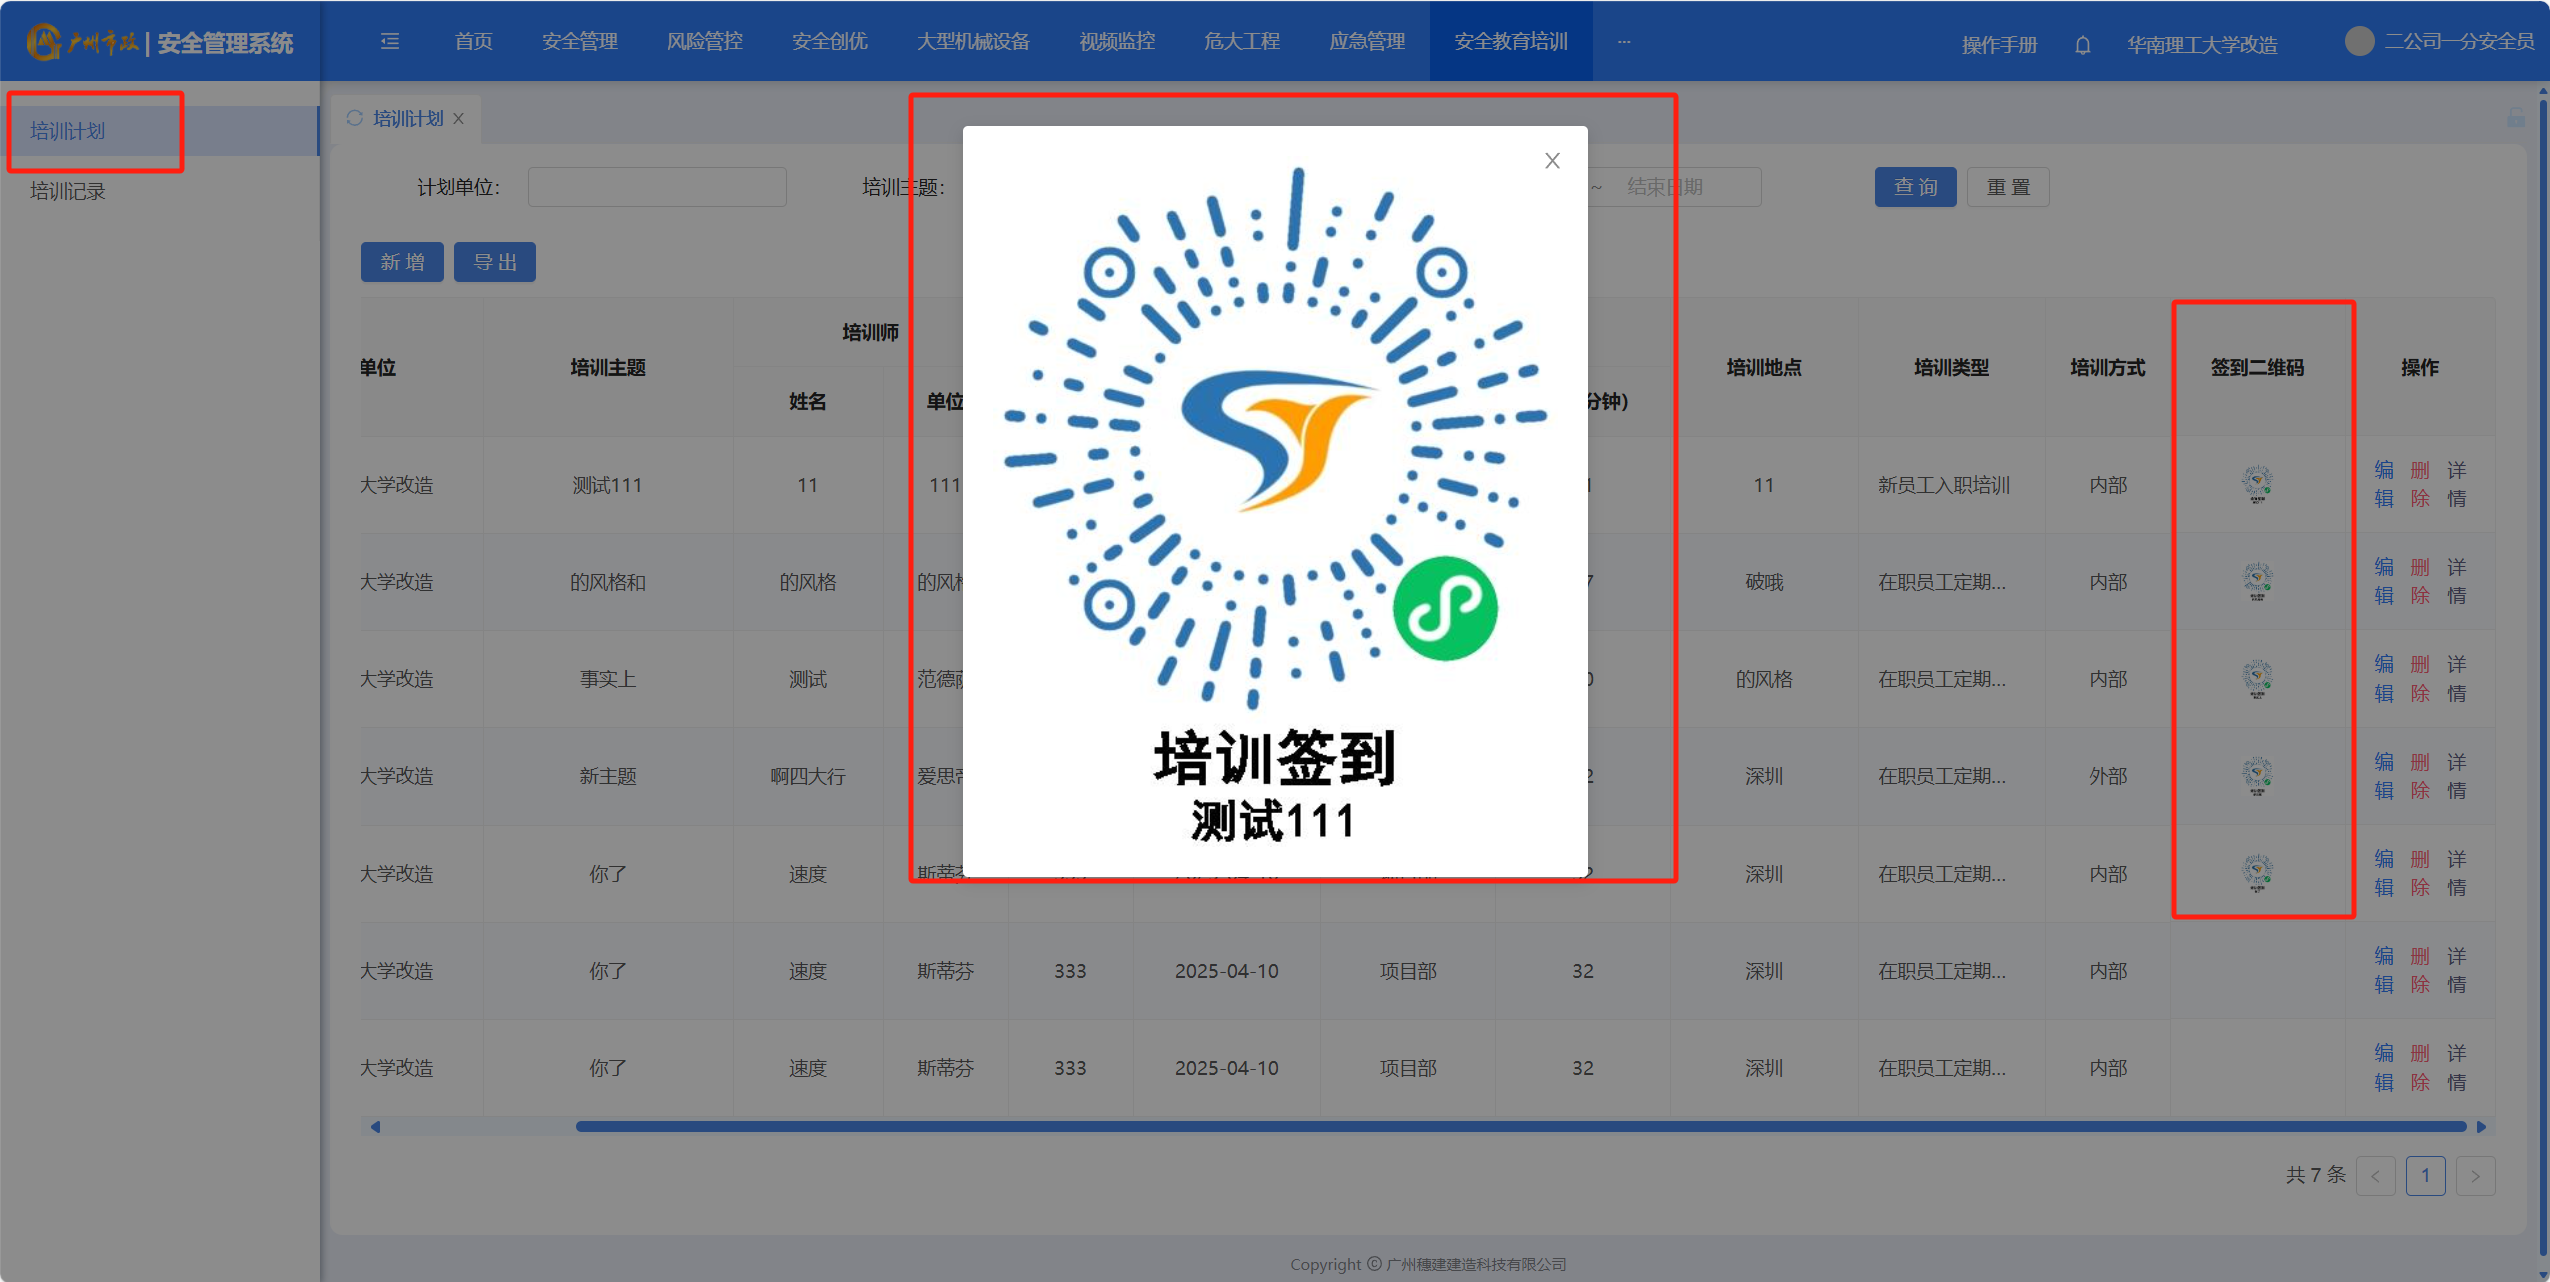Click the 导出 export button
The width and height of the screenshot is (2550, 1282).
494,262
